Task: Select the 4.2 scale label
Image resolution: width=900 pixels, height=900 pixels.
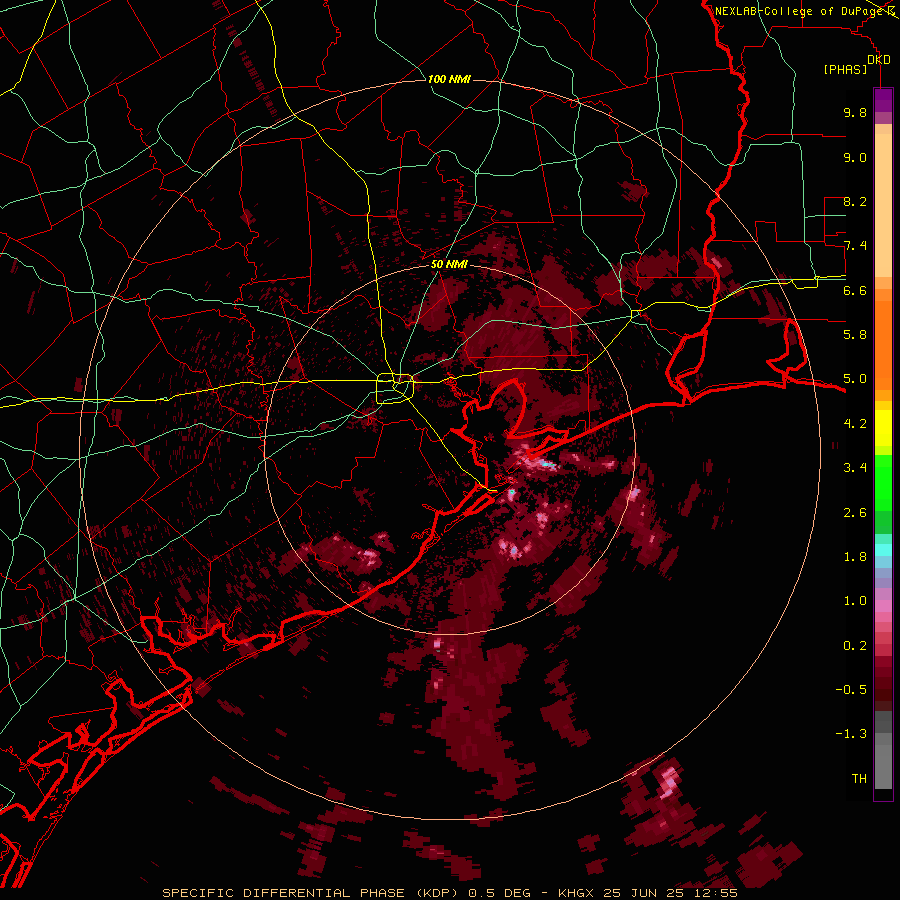Action: 855,424
